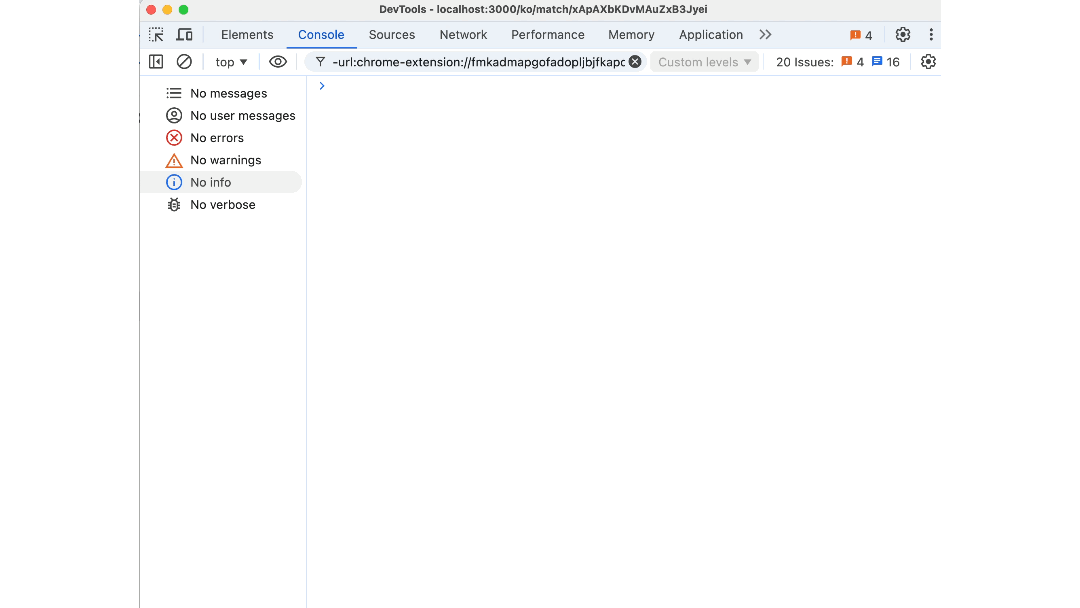Open console settings gear
Viewport: 1080px width, 608px height.
tap(928, 62)
